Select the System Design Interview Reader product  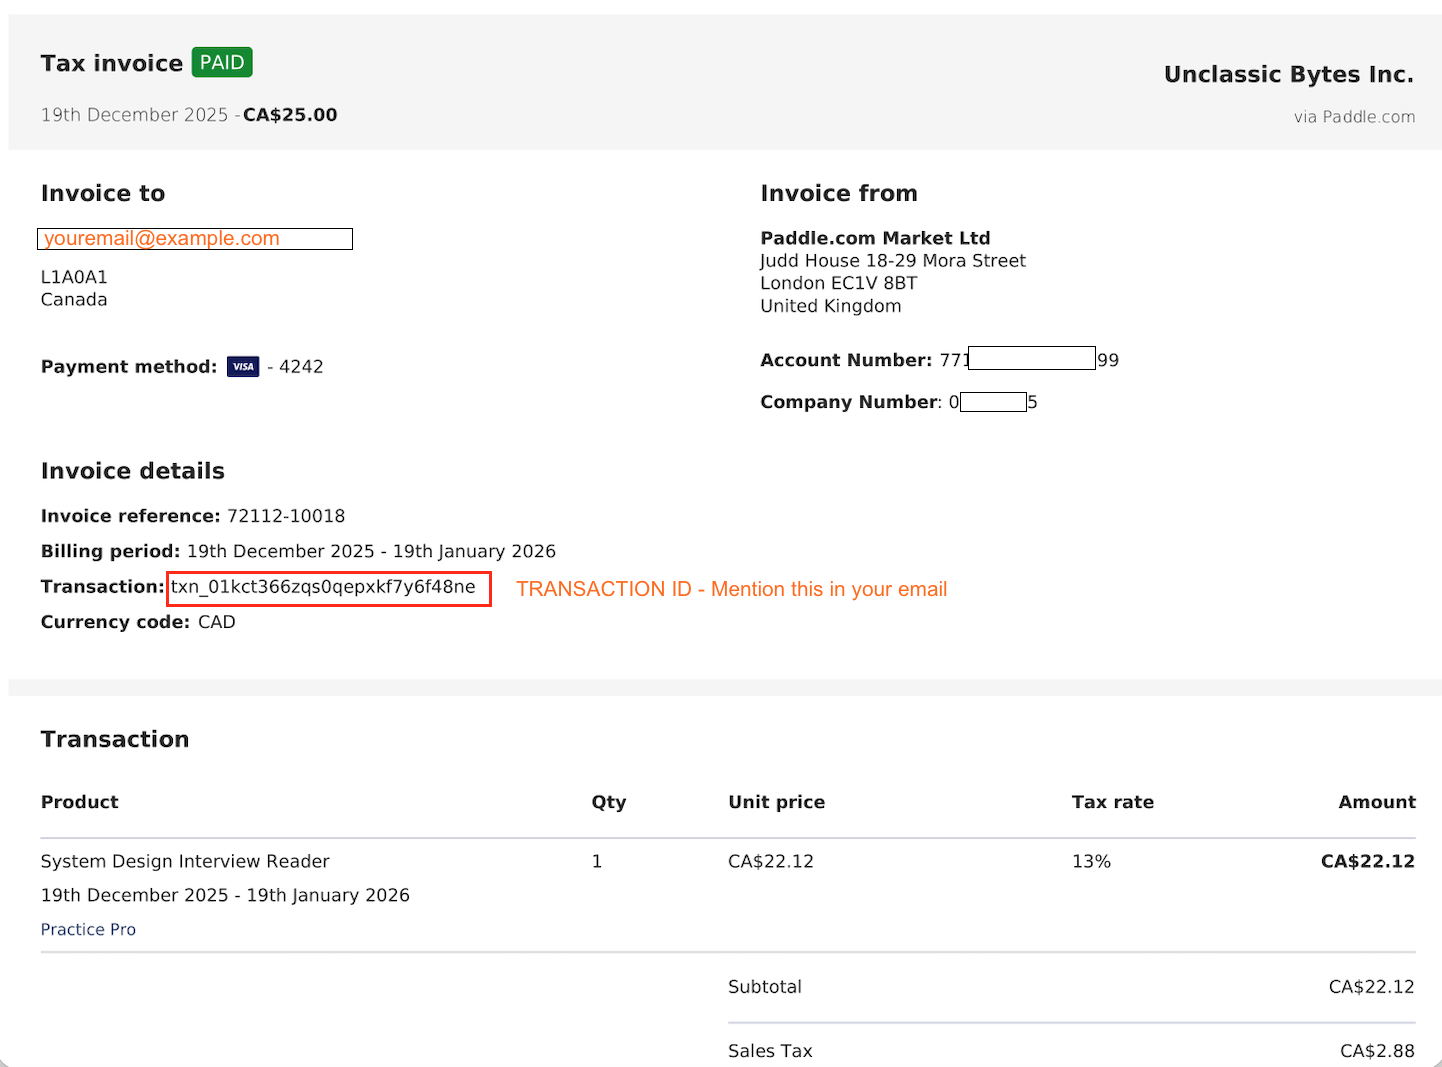tap(185, 861)
